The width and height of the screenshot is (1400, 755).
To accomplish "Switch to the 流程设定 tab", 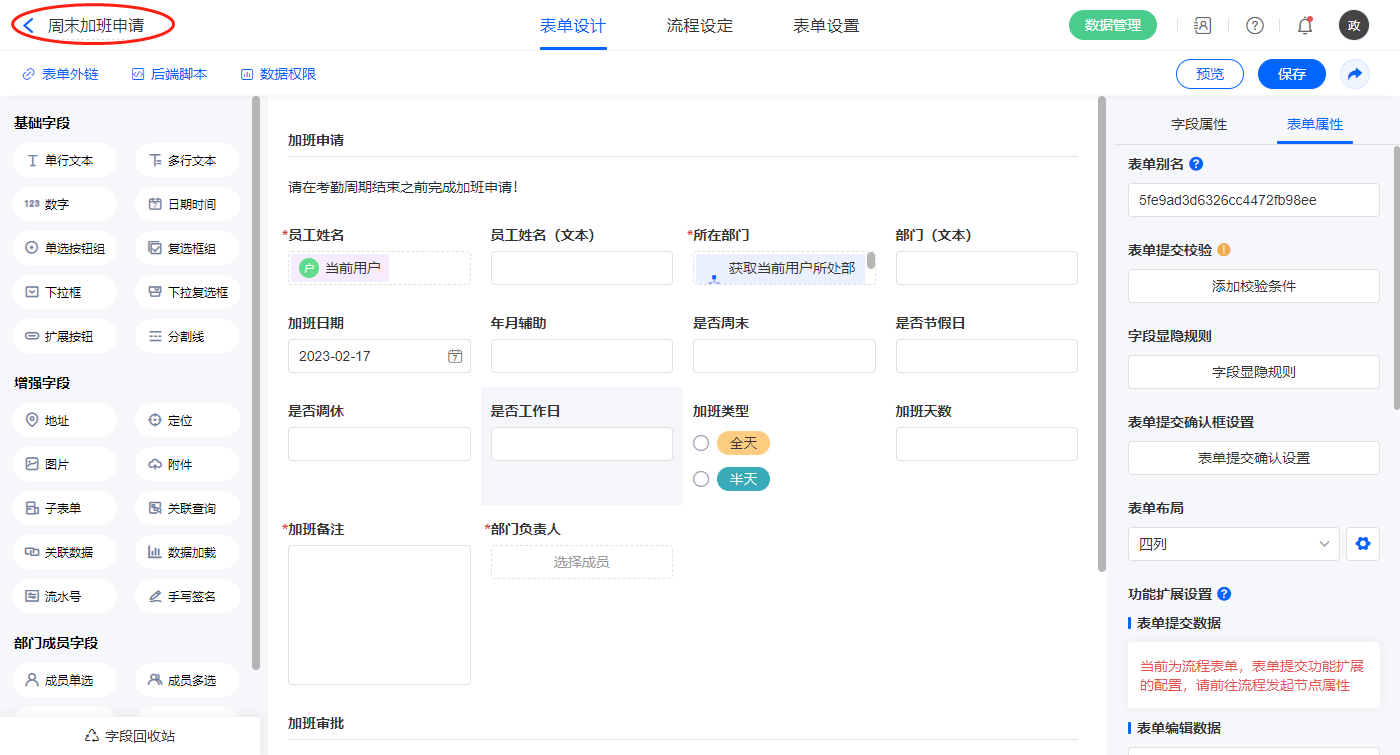I will pyautogui.click(x=700, y=26).
